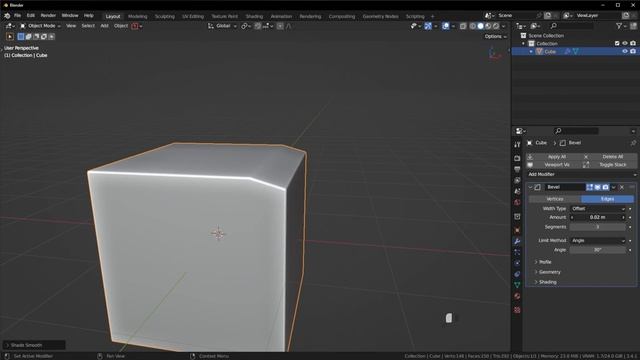Open the Particle properties tab
640x360 pixels.
pyautogui.click(x=517, y=253)
